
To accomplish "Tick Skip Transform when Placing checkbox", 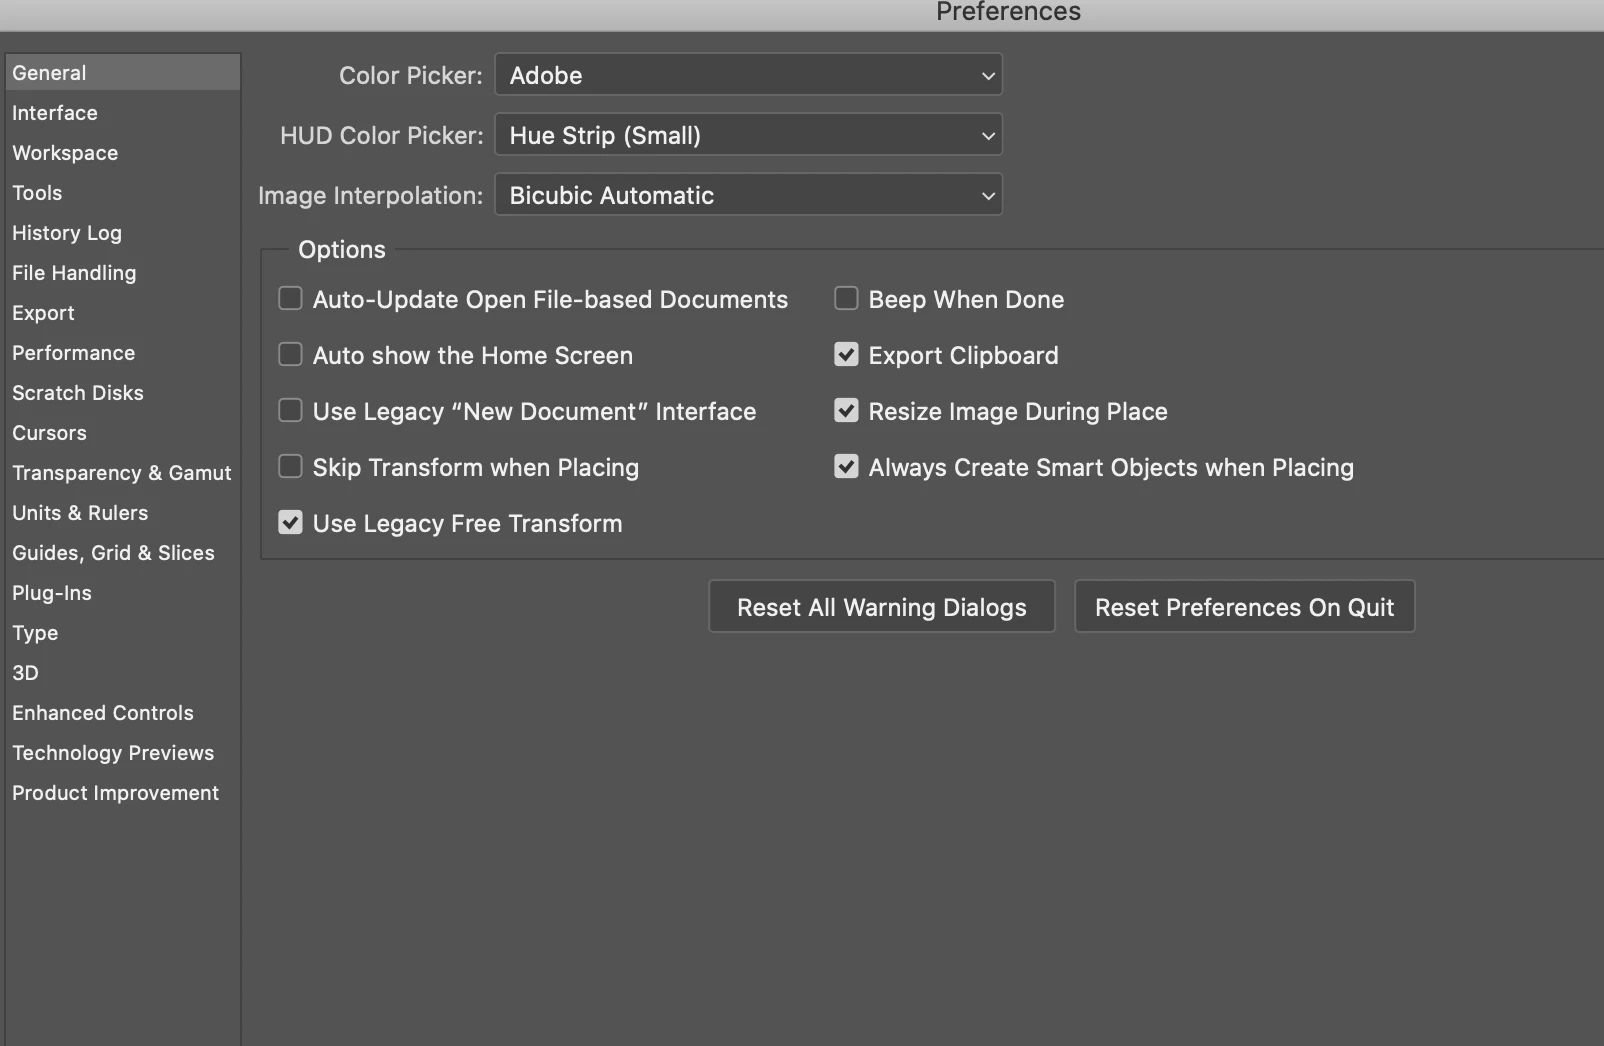I will pos(290,467).
